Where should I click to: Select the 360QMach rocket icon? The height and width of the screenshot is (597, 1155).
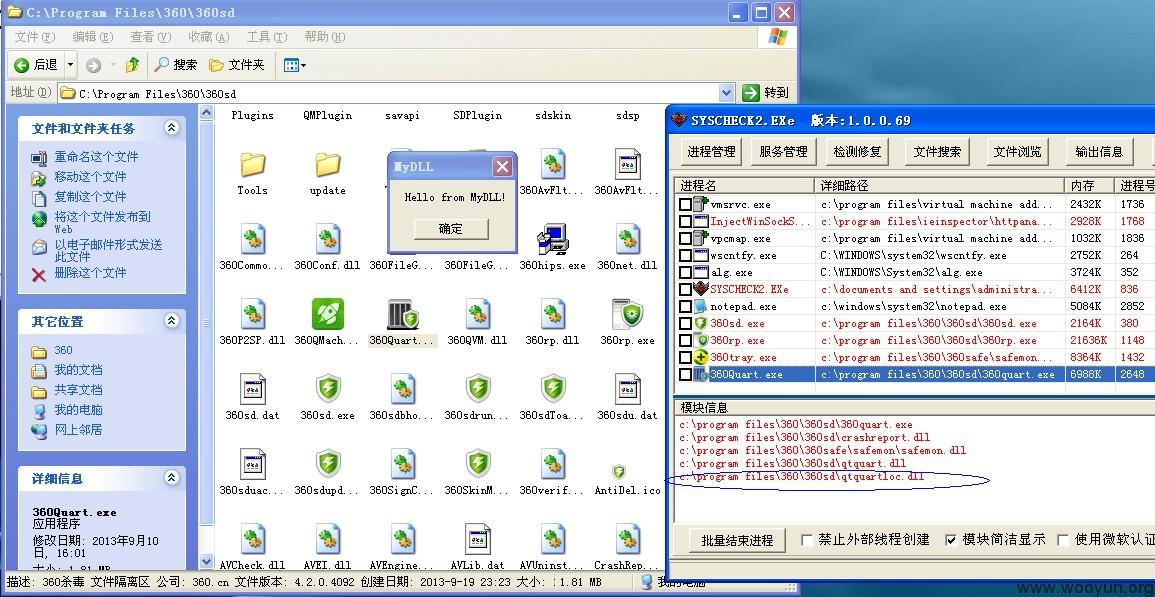pos(328,314)
